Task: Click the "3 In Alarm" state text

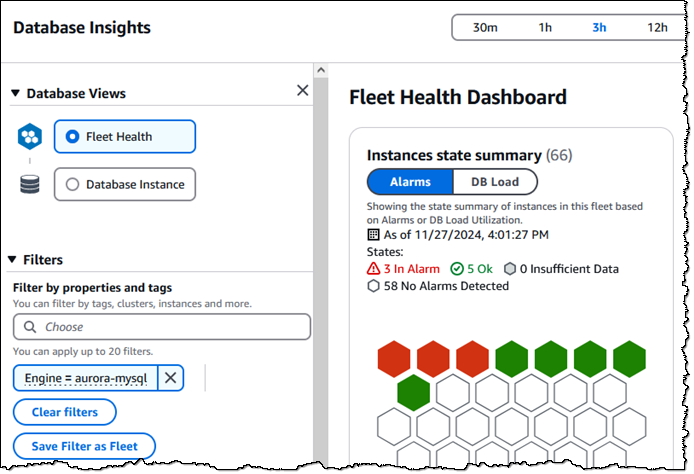Action: (412, 269)
